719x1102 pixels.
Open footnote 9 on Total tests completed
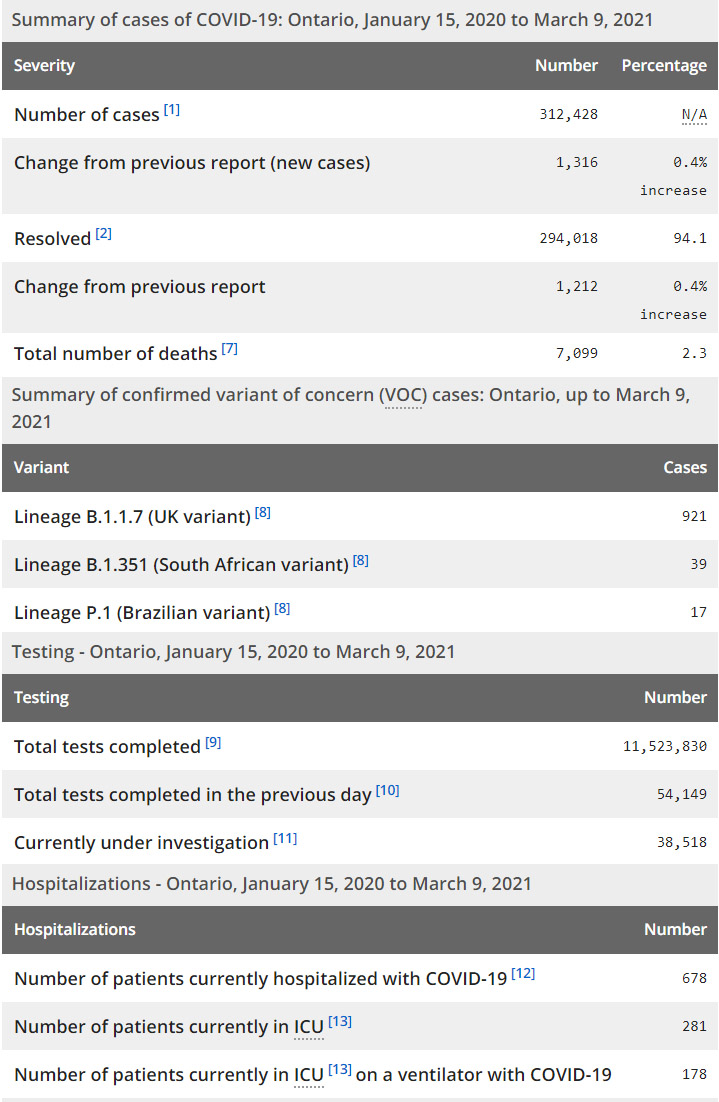point(213,742)
